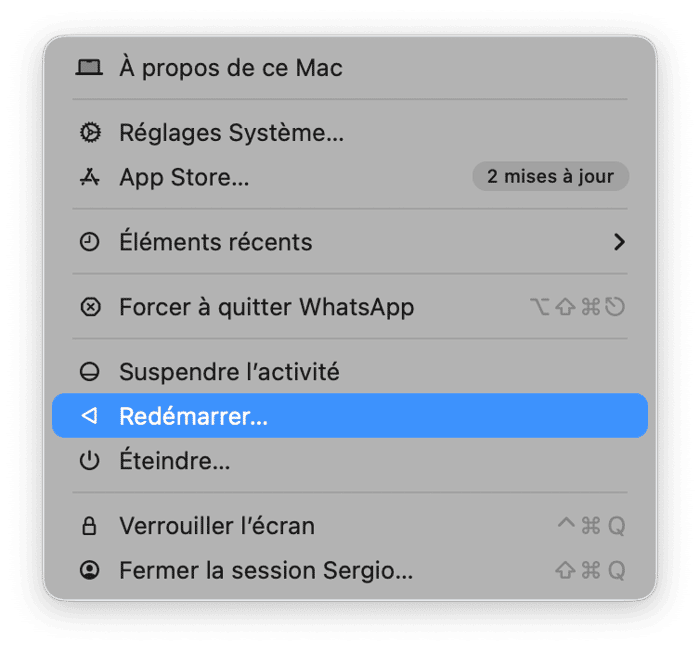Click the sleep icon beside Suspendre l'activité

coord(90,372)
